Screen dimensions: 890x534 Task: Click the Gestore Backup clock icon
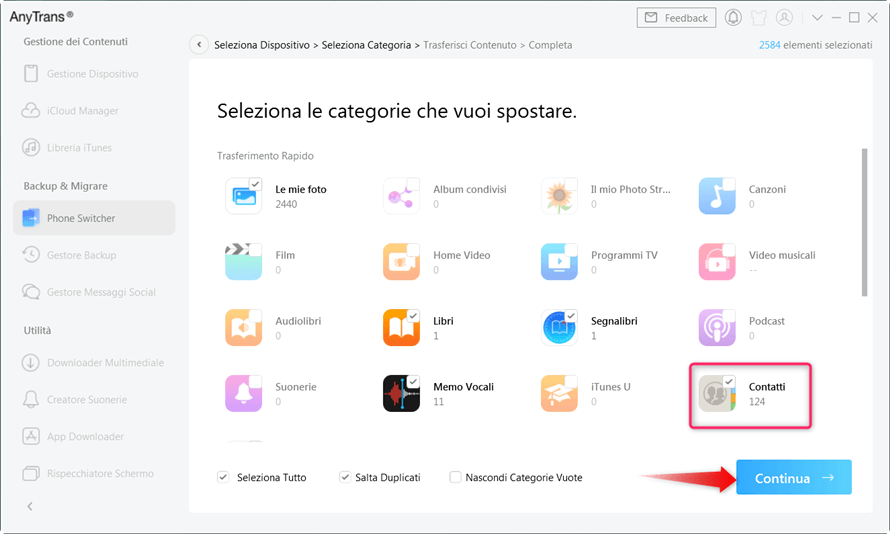tap(31, 255)
